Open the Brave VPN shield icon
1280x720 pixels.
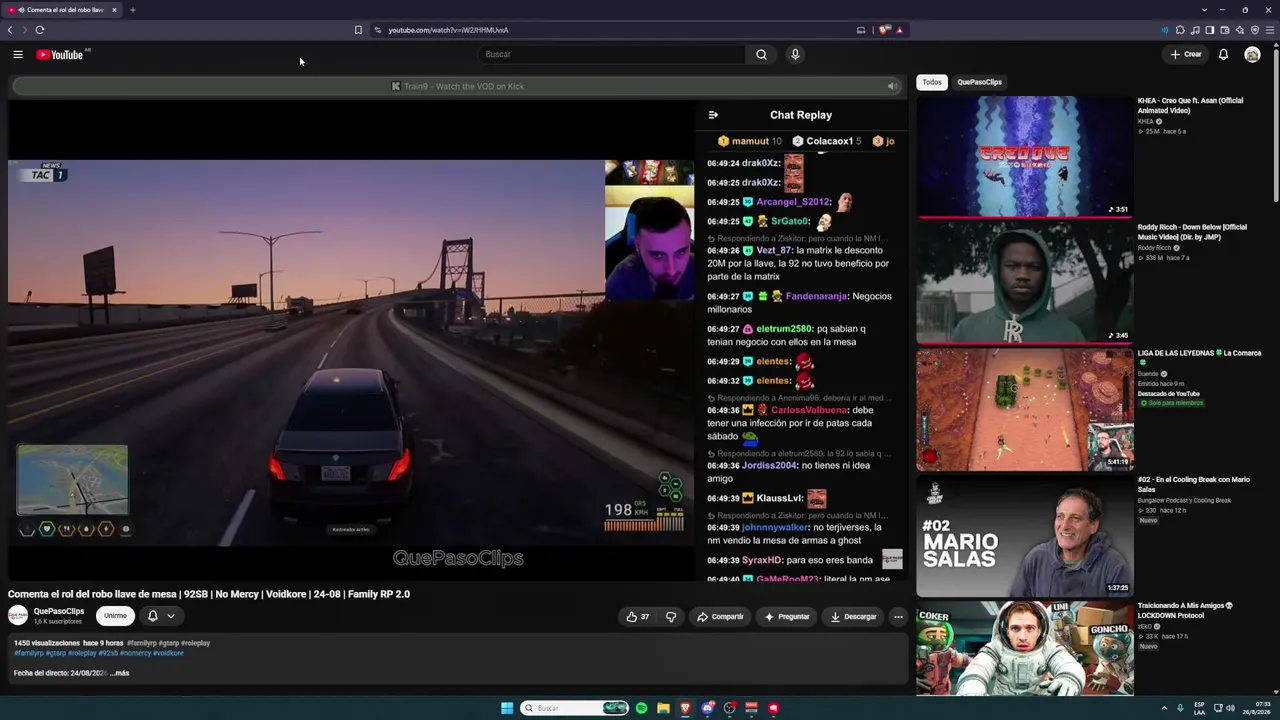(x=1255, y=30)
